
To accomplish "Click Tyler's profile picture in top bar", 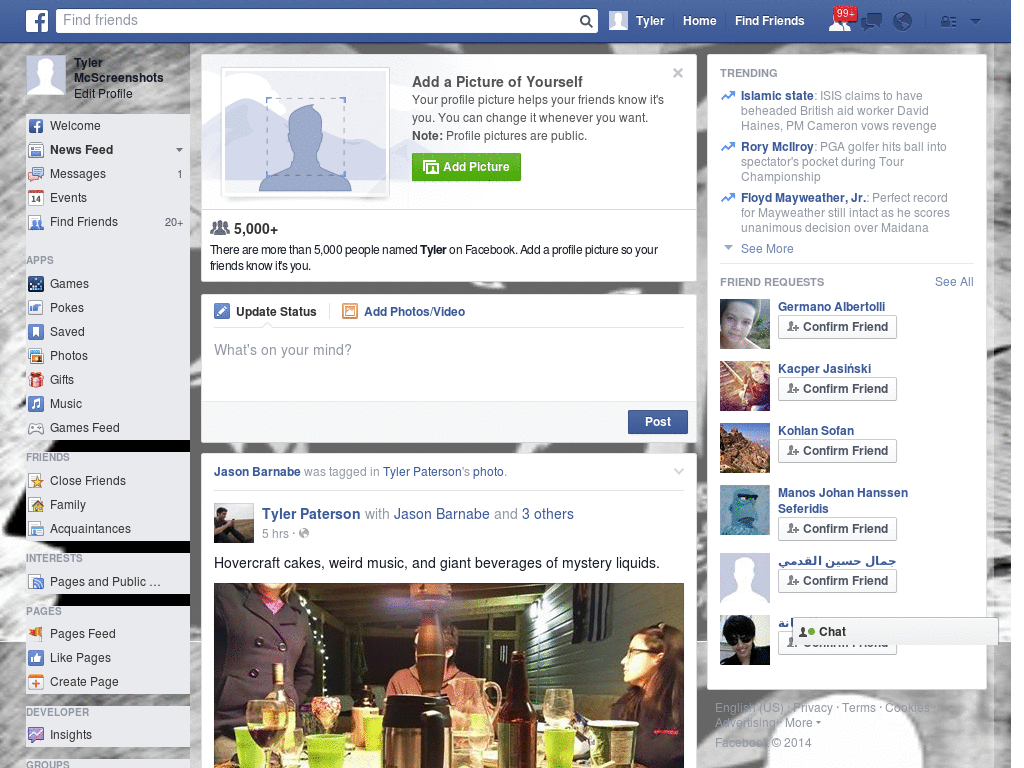I will coord(618,21).
